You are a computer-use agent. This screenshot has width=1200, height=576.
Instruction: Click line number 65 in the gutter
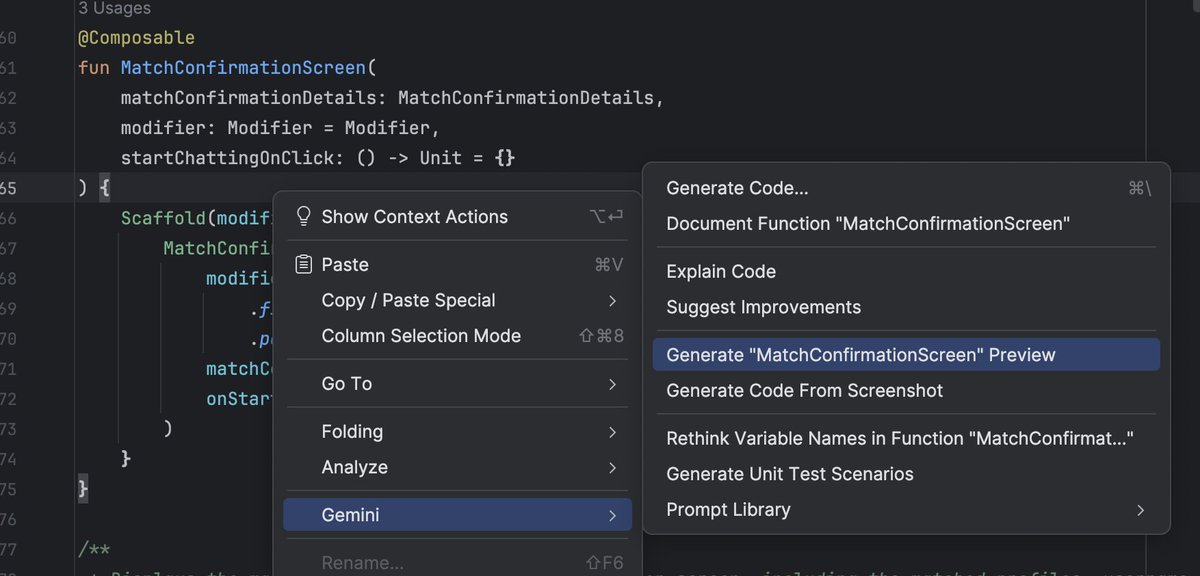click(60, 187)
